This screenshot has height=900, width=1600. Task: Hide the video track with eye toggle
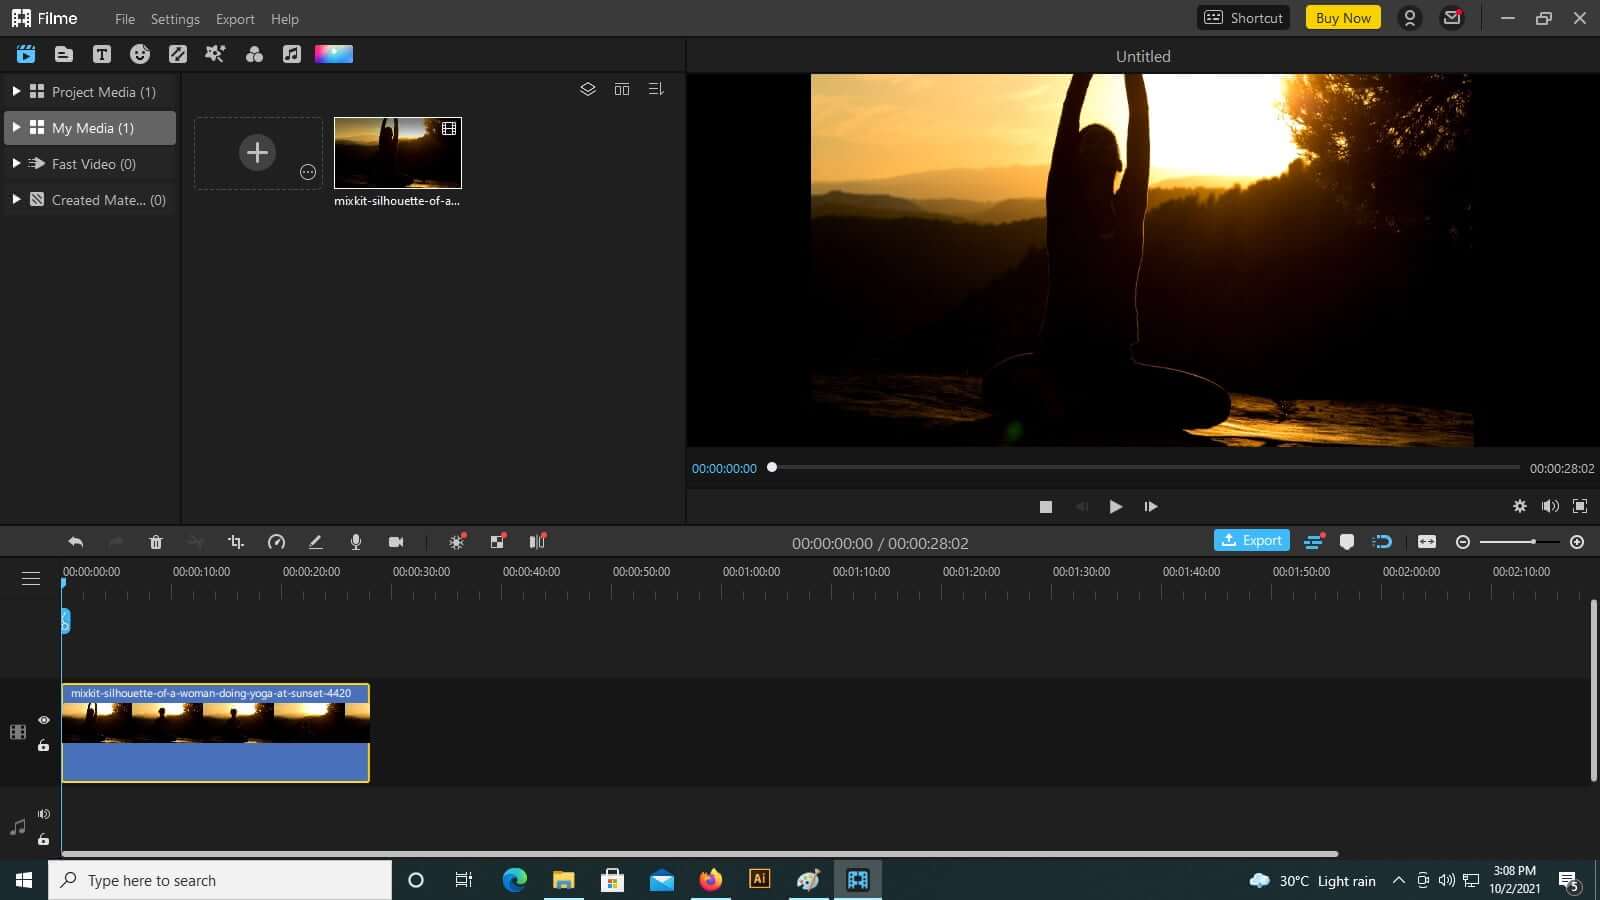[x=44, y=720]
